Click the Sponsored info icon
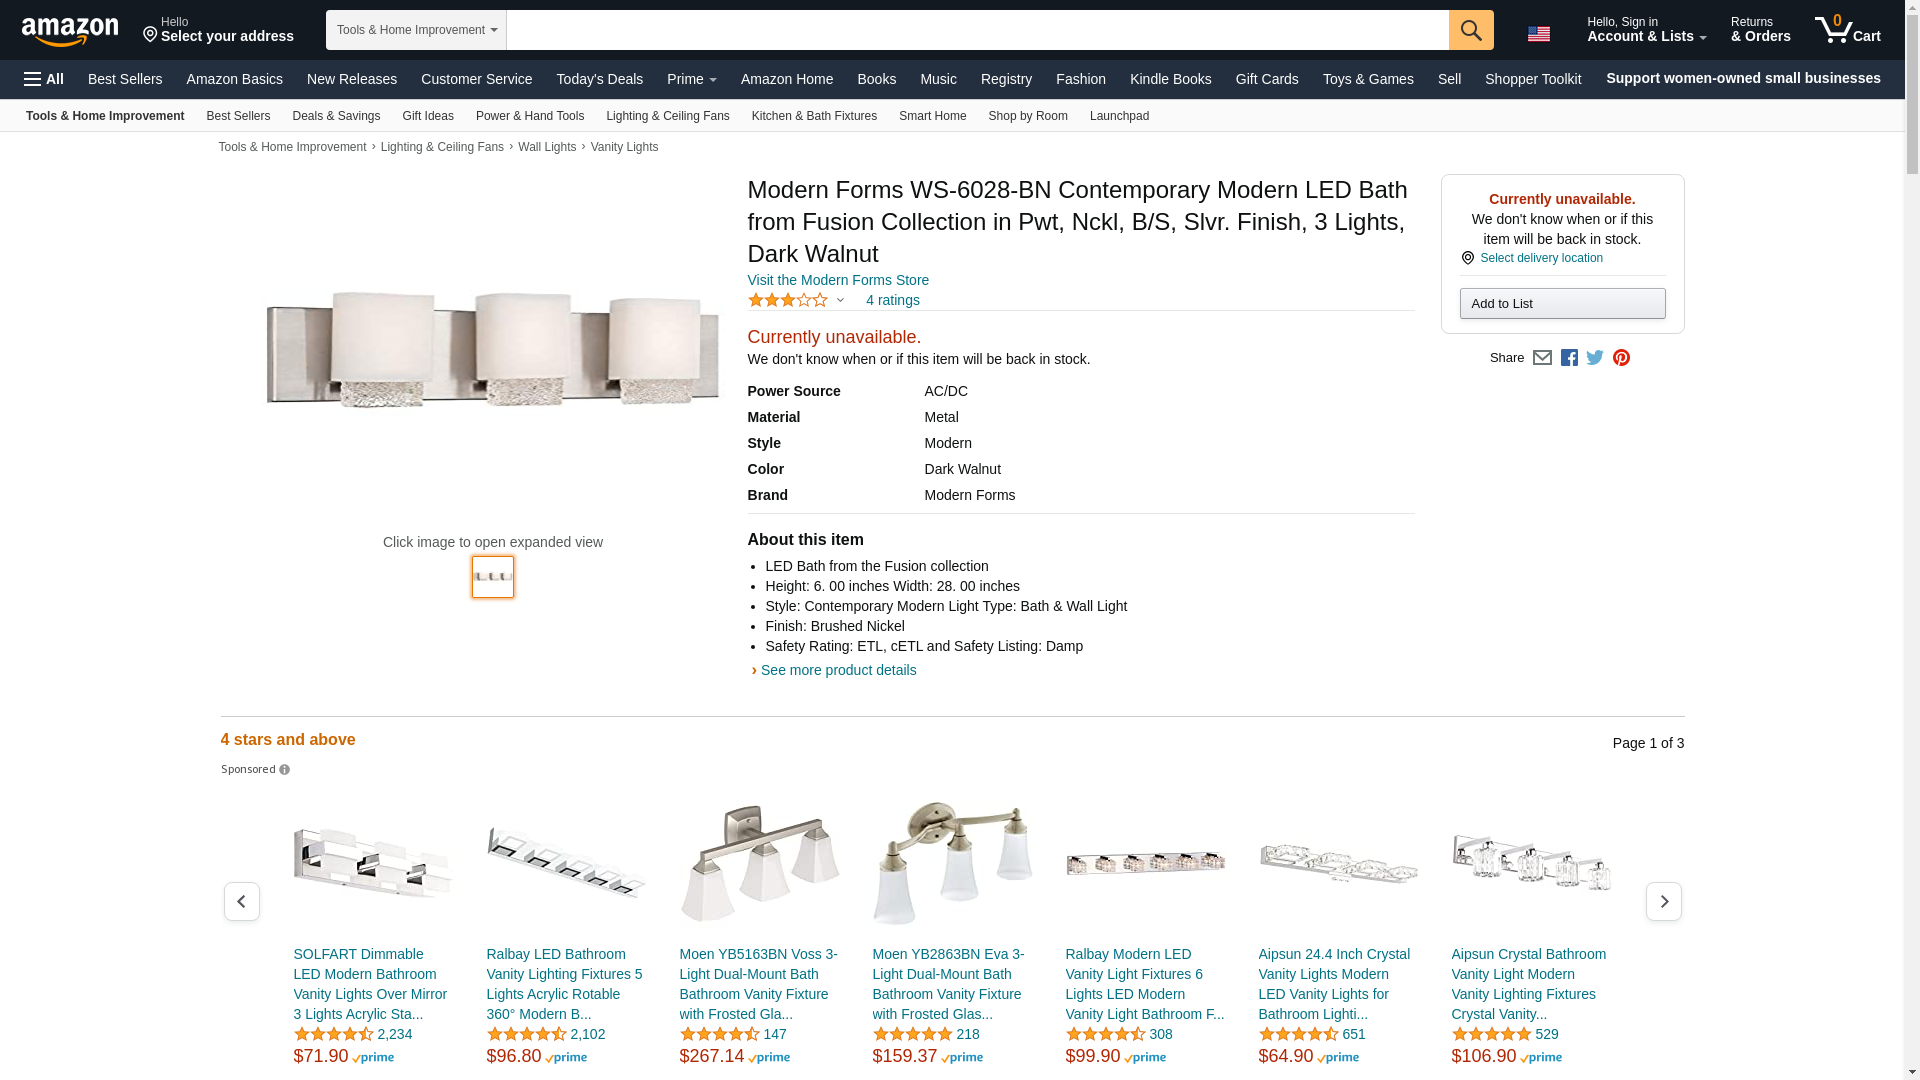The height and width of the screenshot is (1080, 1920). point(285,770)
